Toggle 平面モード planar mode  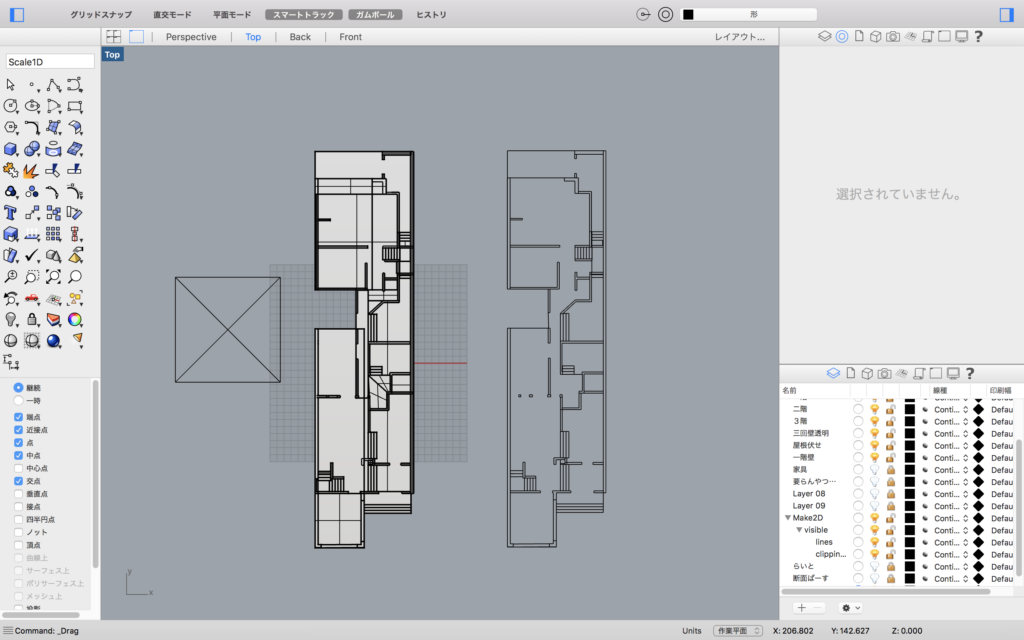(x=232, y=14)
